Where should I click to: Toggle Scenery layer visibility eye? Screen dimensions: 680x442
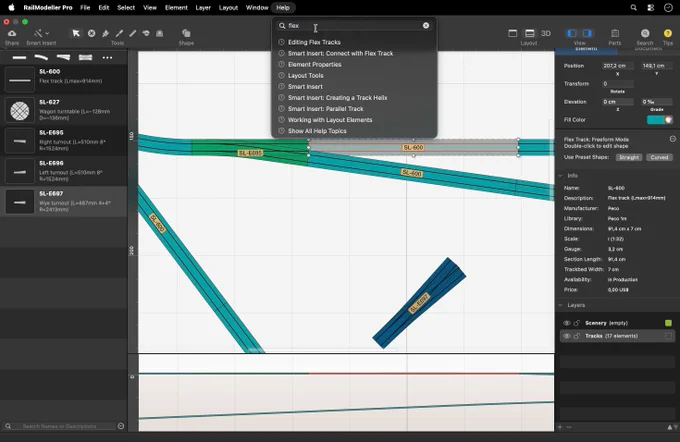click(566, 323)
